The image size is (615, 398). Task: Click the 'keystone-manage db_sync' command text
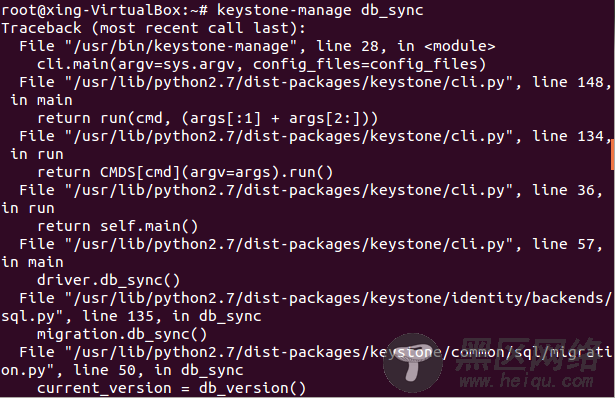click(x=320, y=10)
